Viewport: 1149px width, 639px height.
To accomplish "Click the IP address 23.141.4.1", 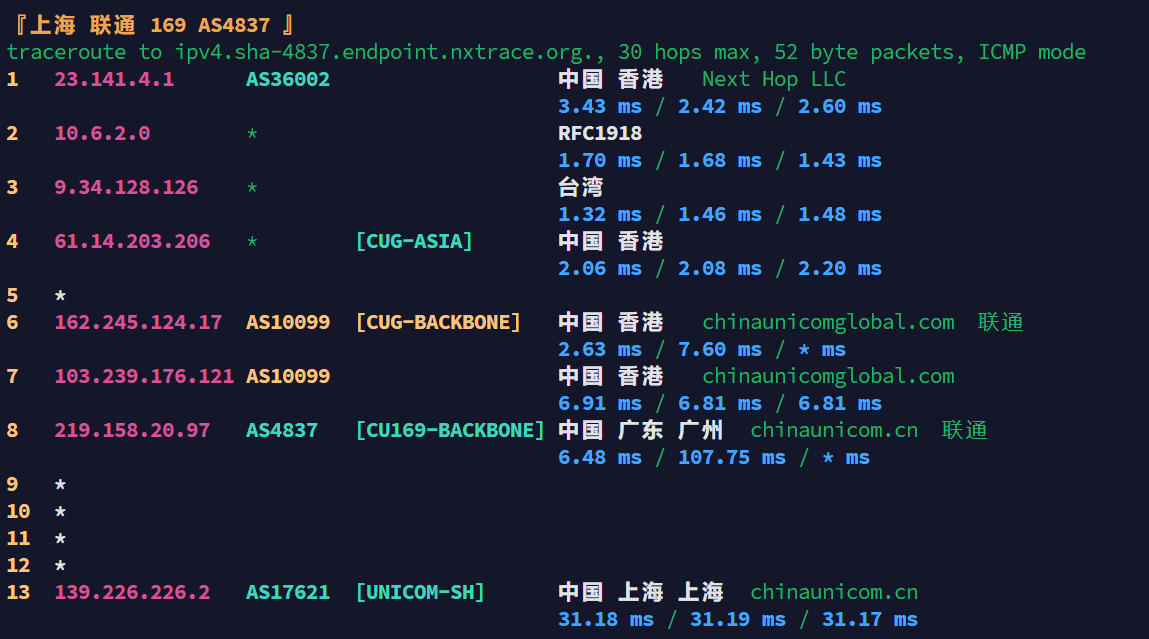I will 114,79.
